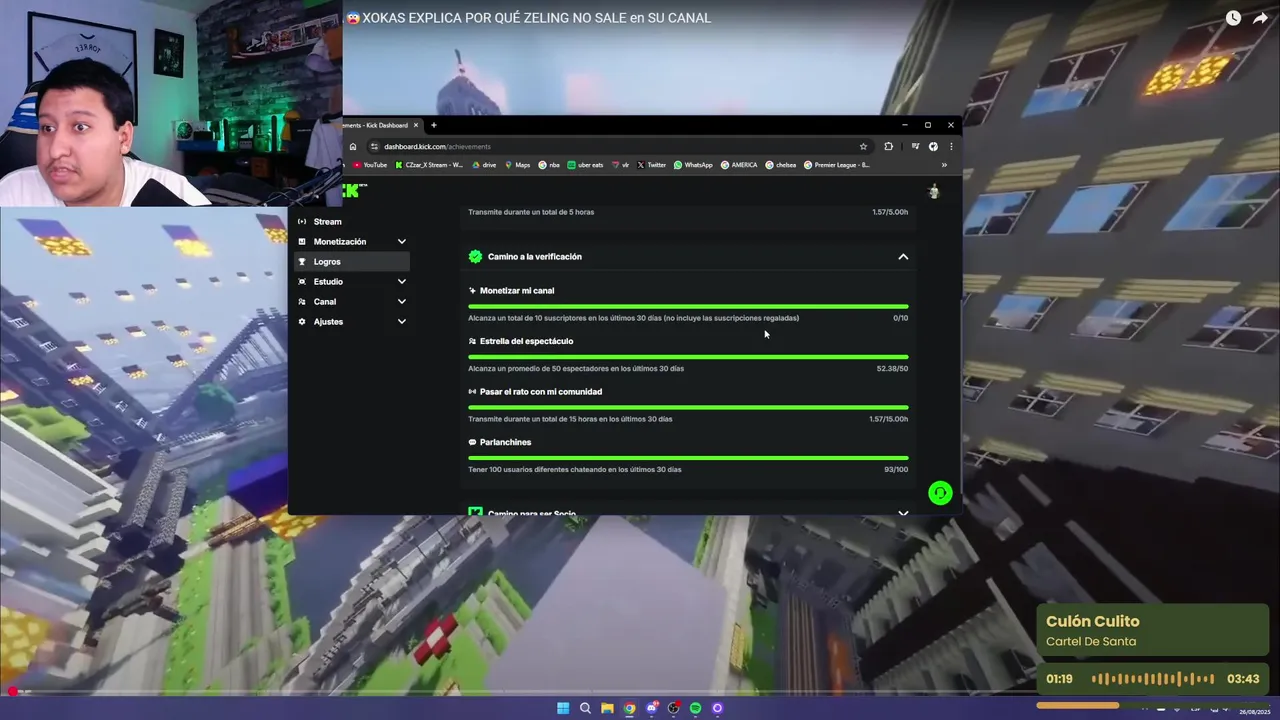Click 'Monetizar mi canal' achievement title
Image resolution: width=1280 pixels, height=720 pixels.
(x=517, y=291)
